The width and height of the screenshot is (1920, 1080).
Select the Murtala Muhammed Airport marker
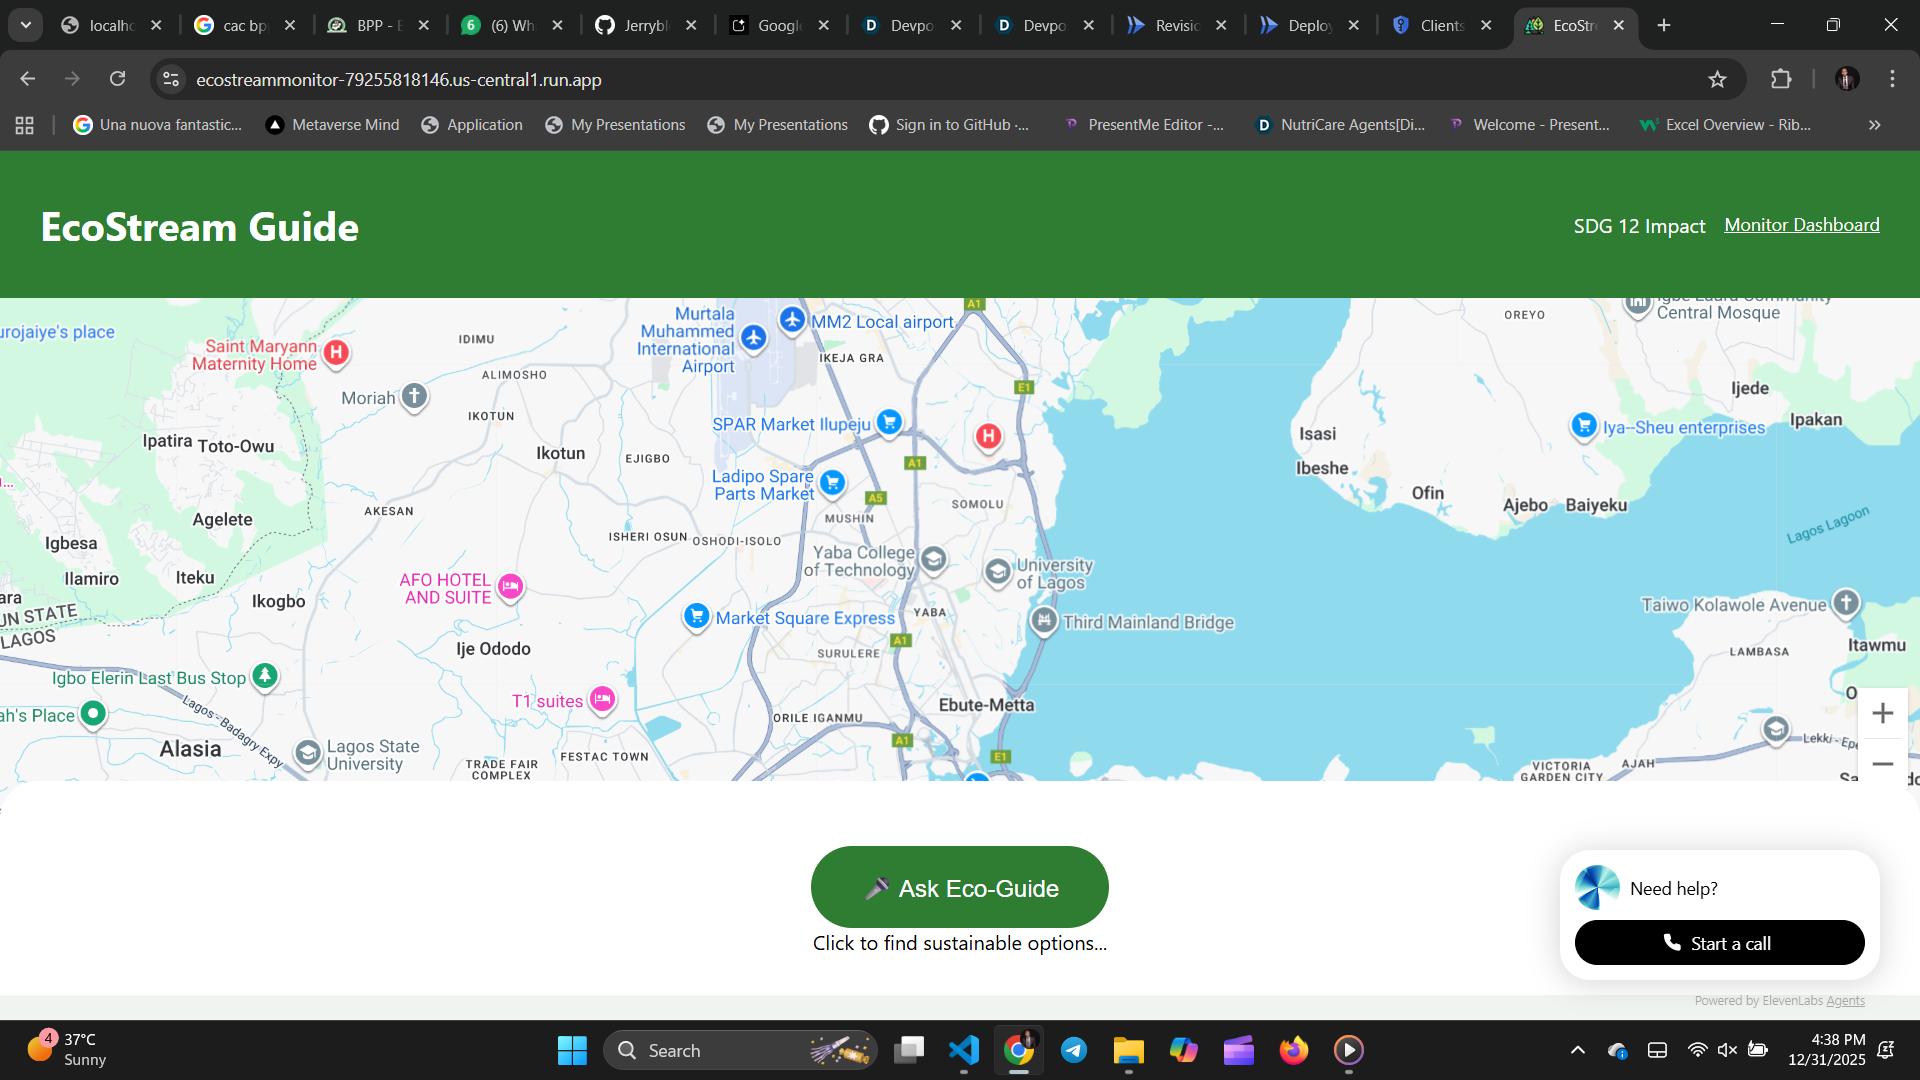pos(754,338)
